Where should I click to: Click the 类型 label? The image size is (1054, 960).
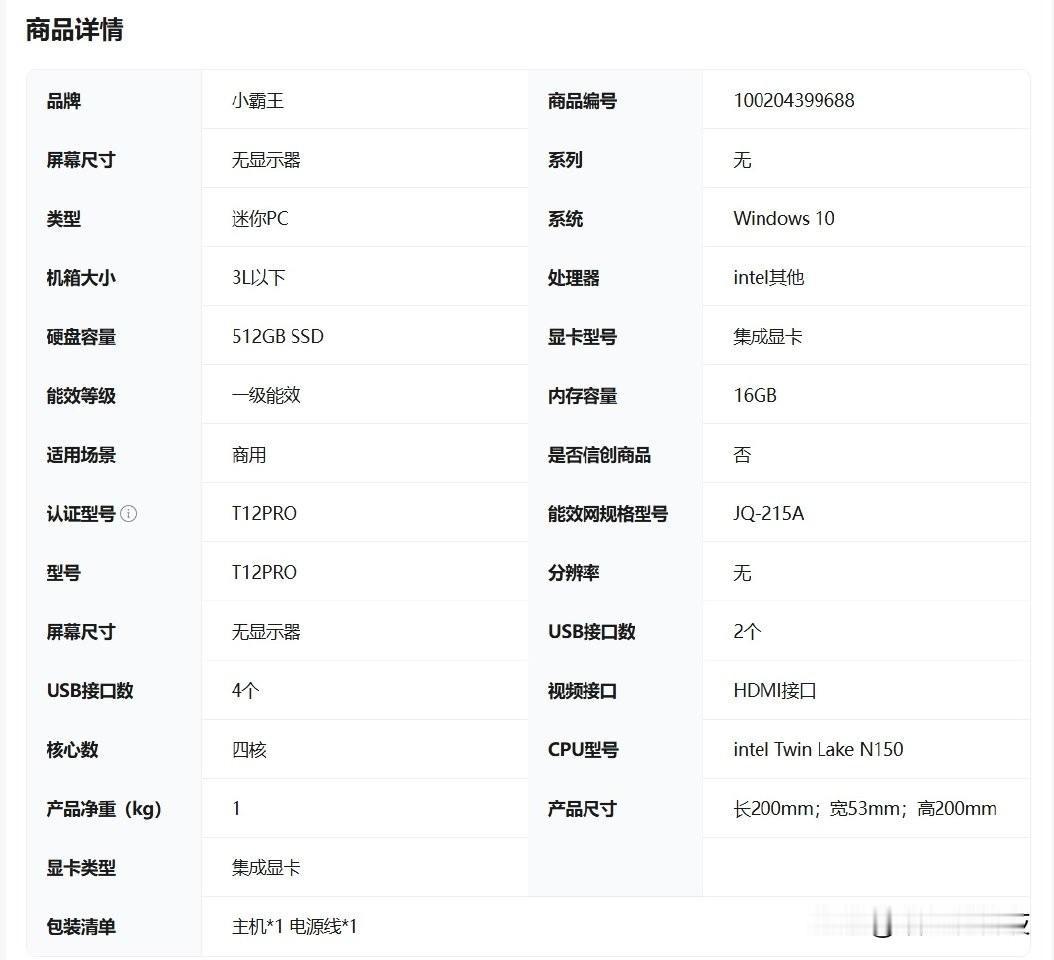click(64, 218)
